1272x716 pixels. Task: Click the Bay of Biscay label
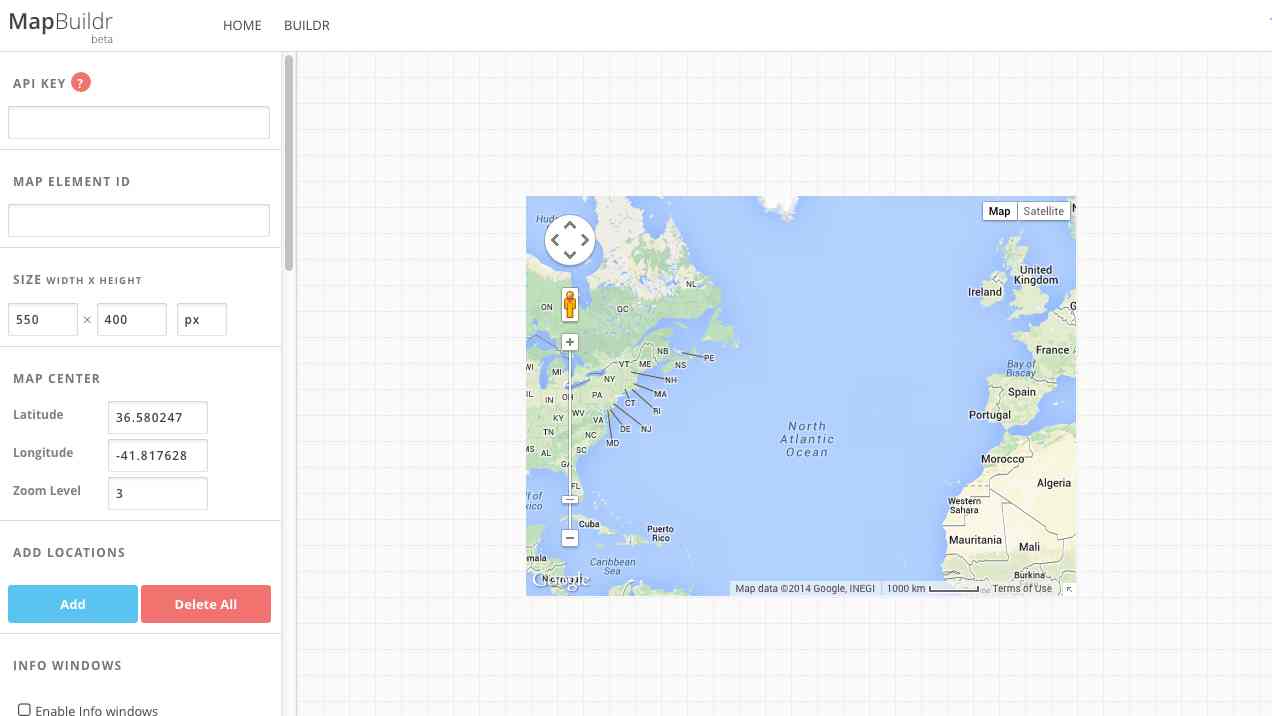coord(1021,369)
